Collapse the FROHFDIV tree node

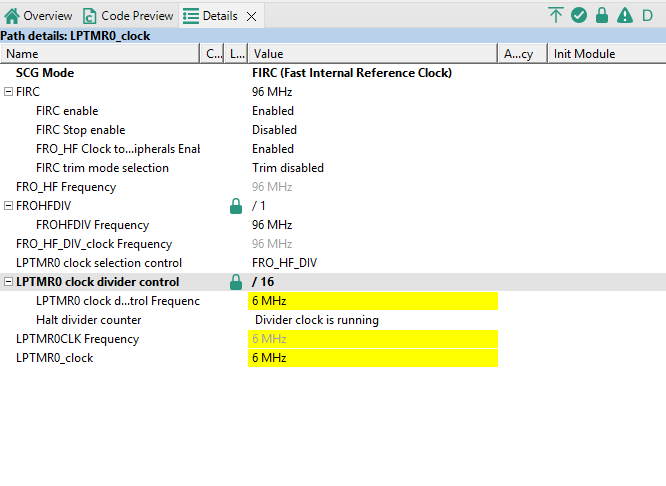pos(8,206)
